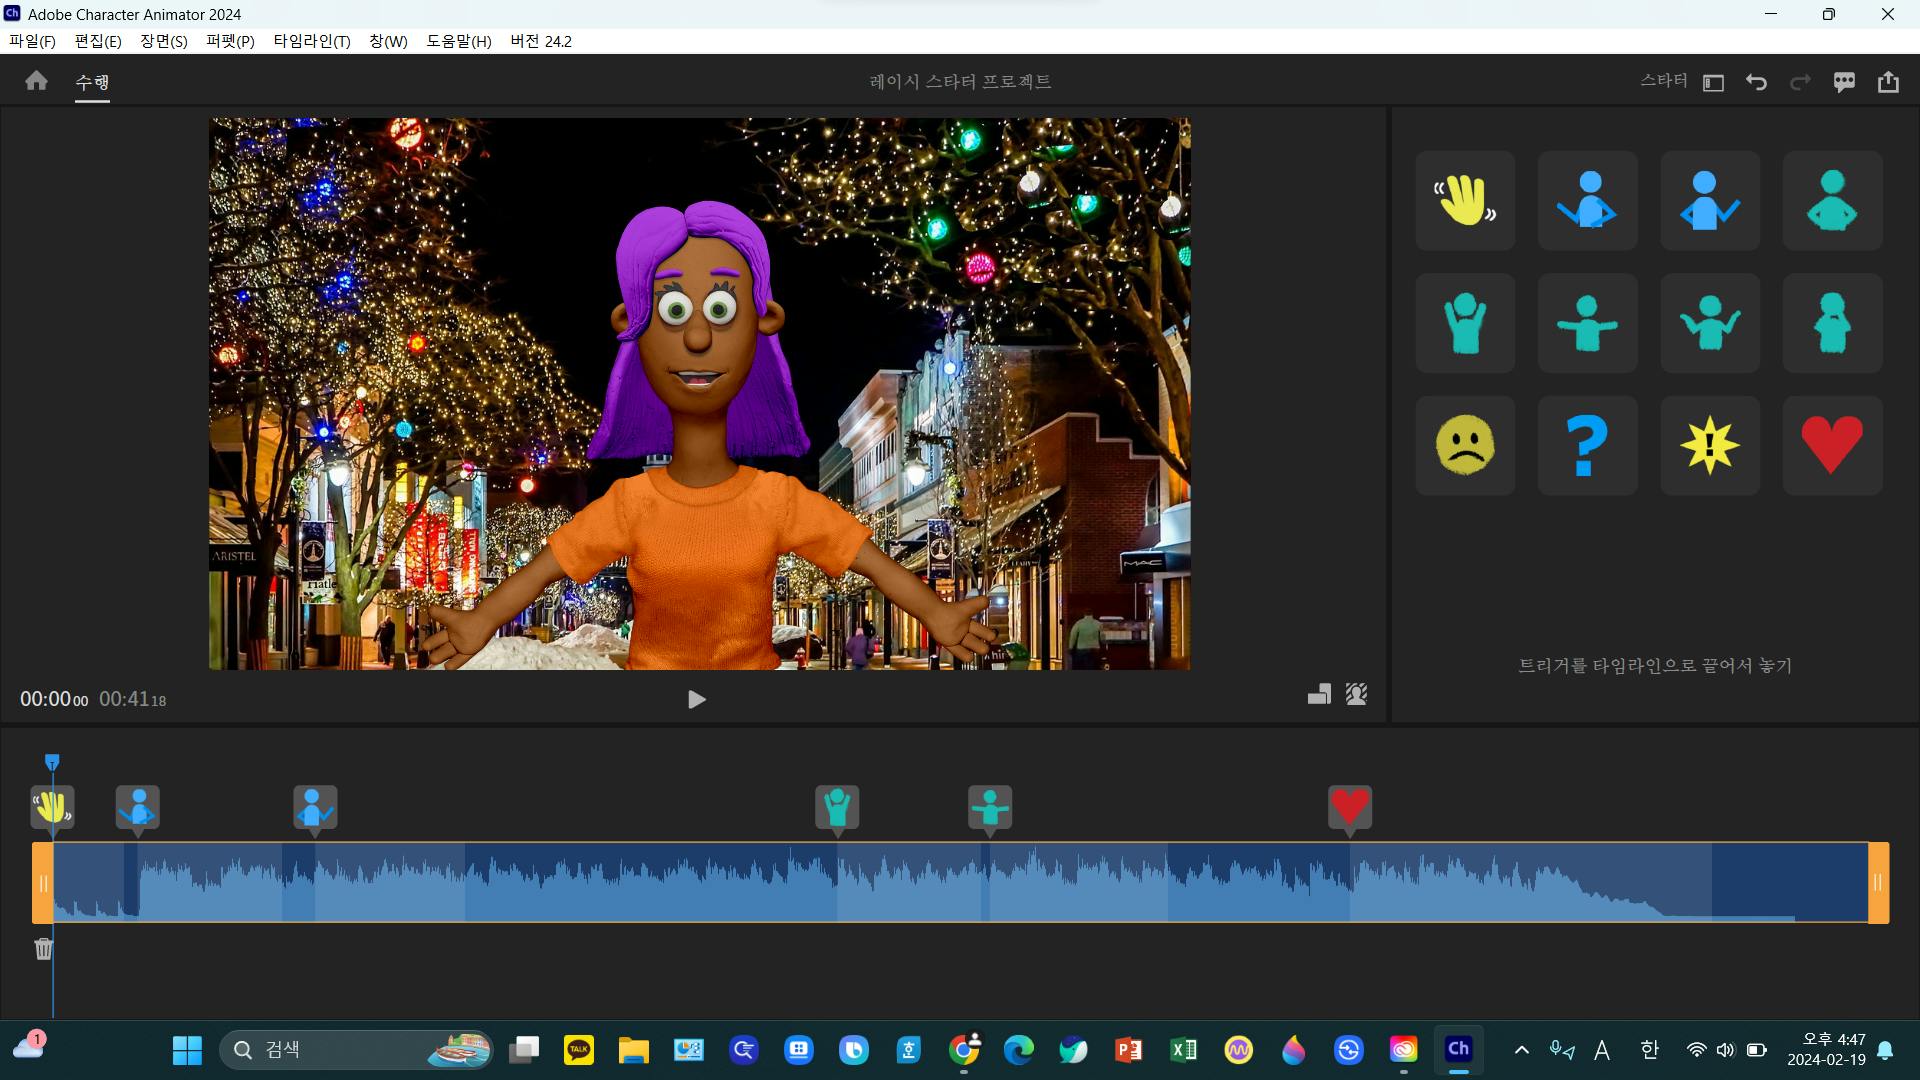Click the waving hand trigger in panel

(1465, 200)
